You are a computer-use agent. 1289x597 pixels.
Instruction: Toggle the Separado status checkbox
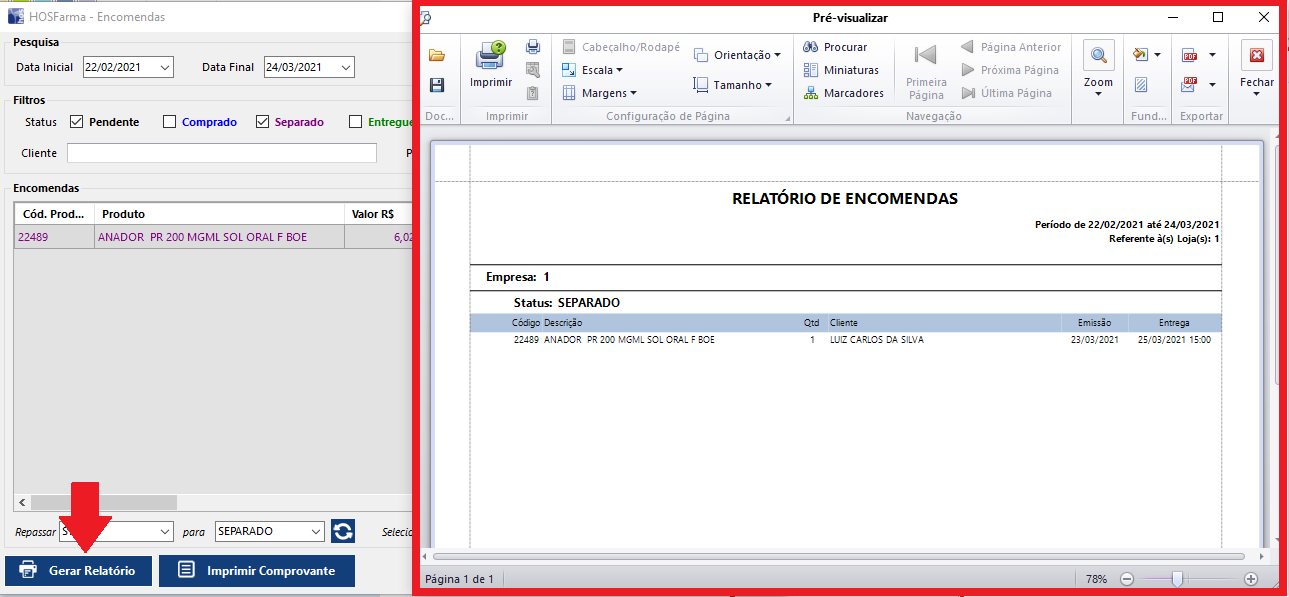point(262,122)
